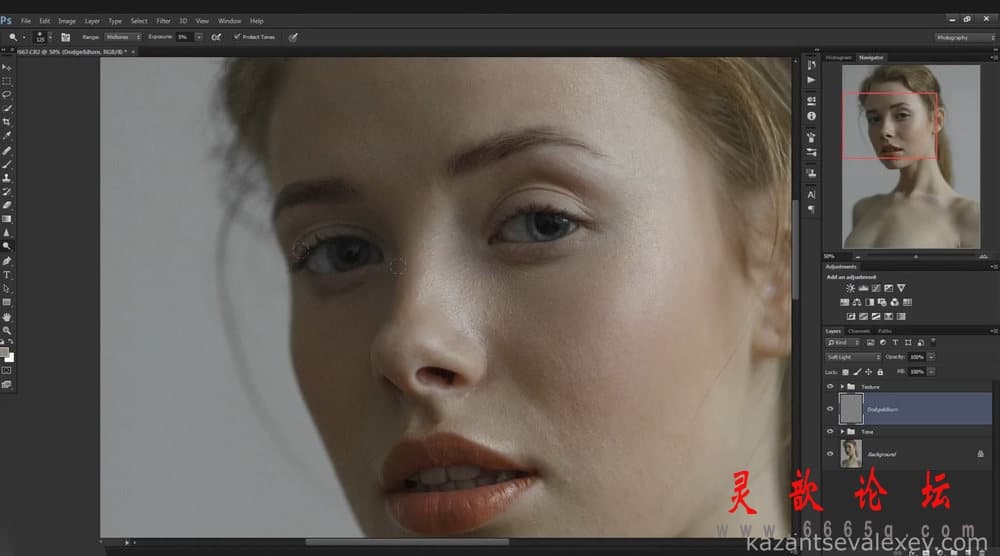Select the Hand tool
The image size is (1000, 556).
tap(6, 317)
